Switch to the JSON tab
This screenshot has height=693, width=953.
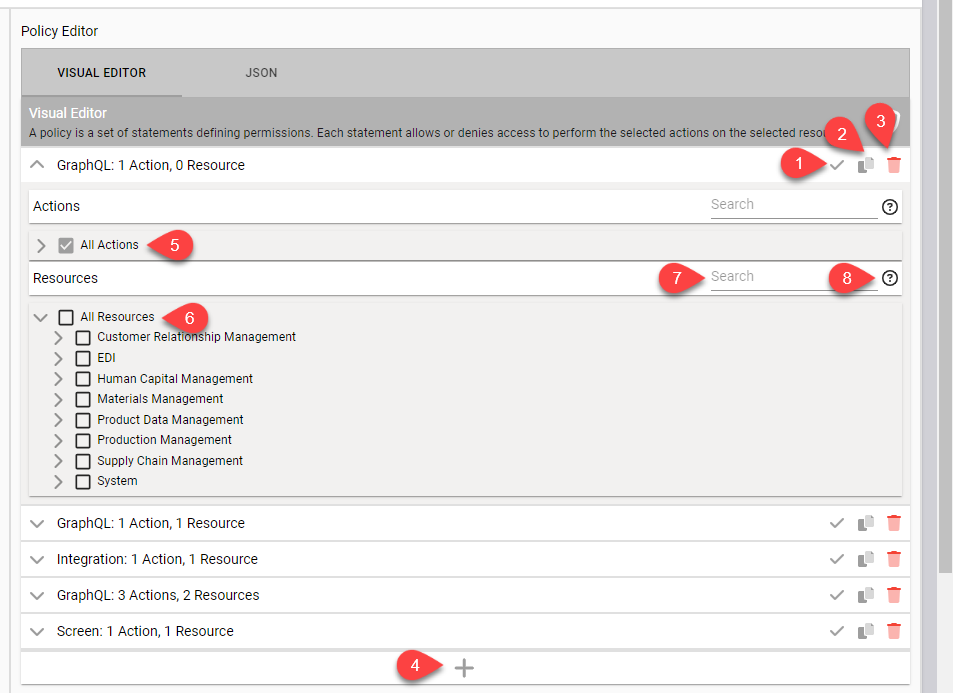261,73
